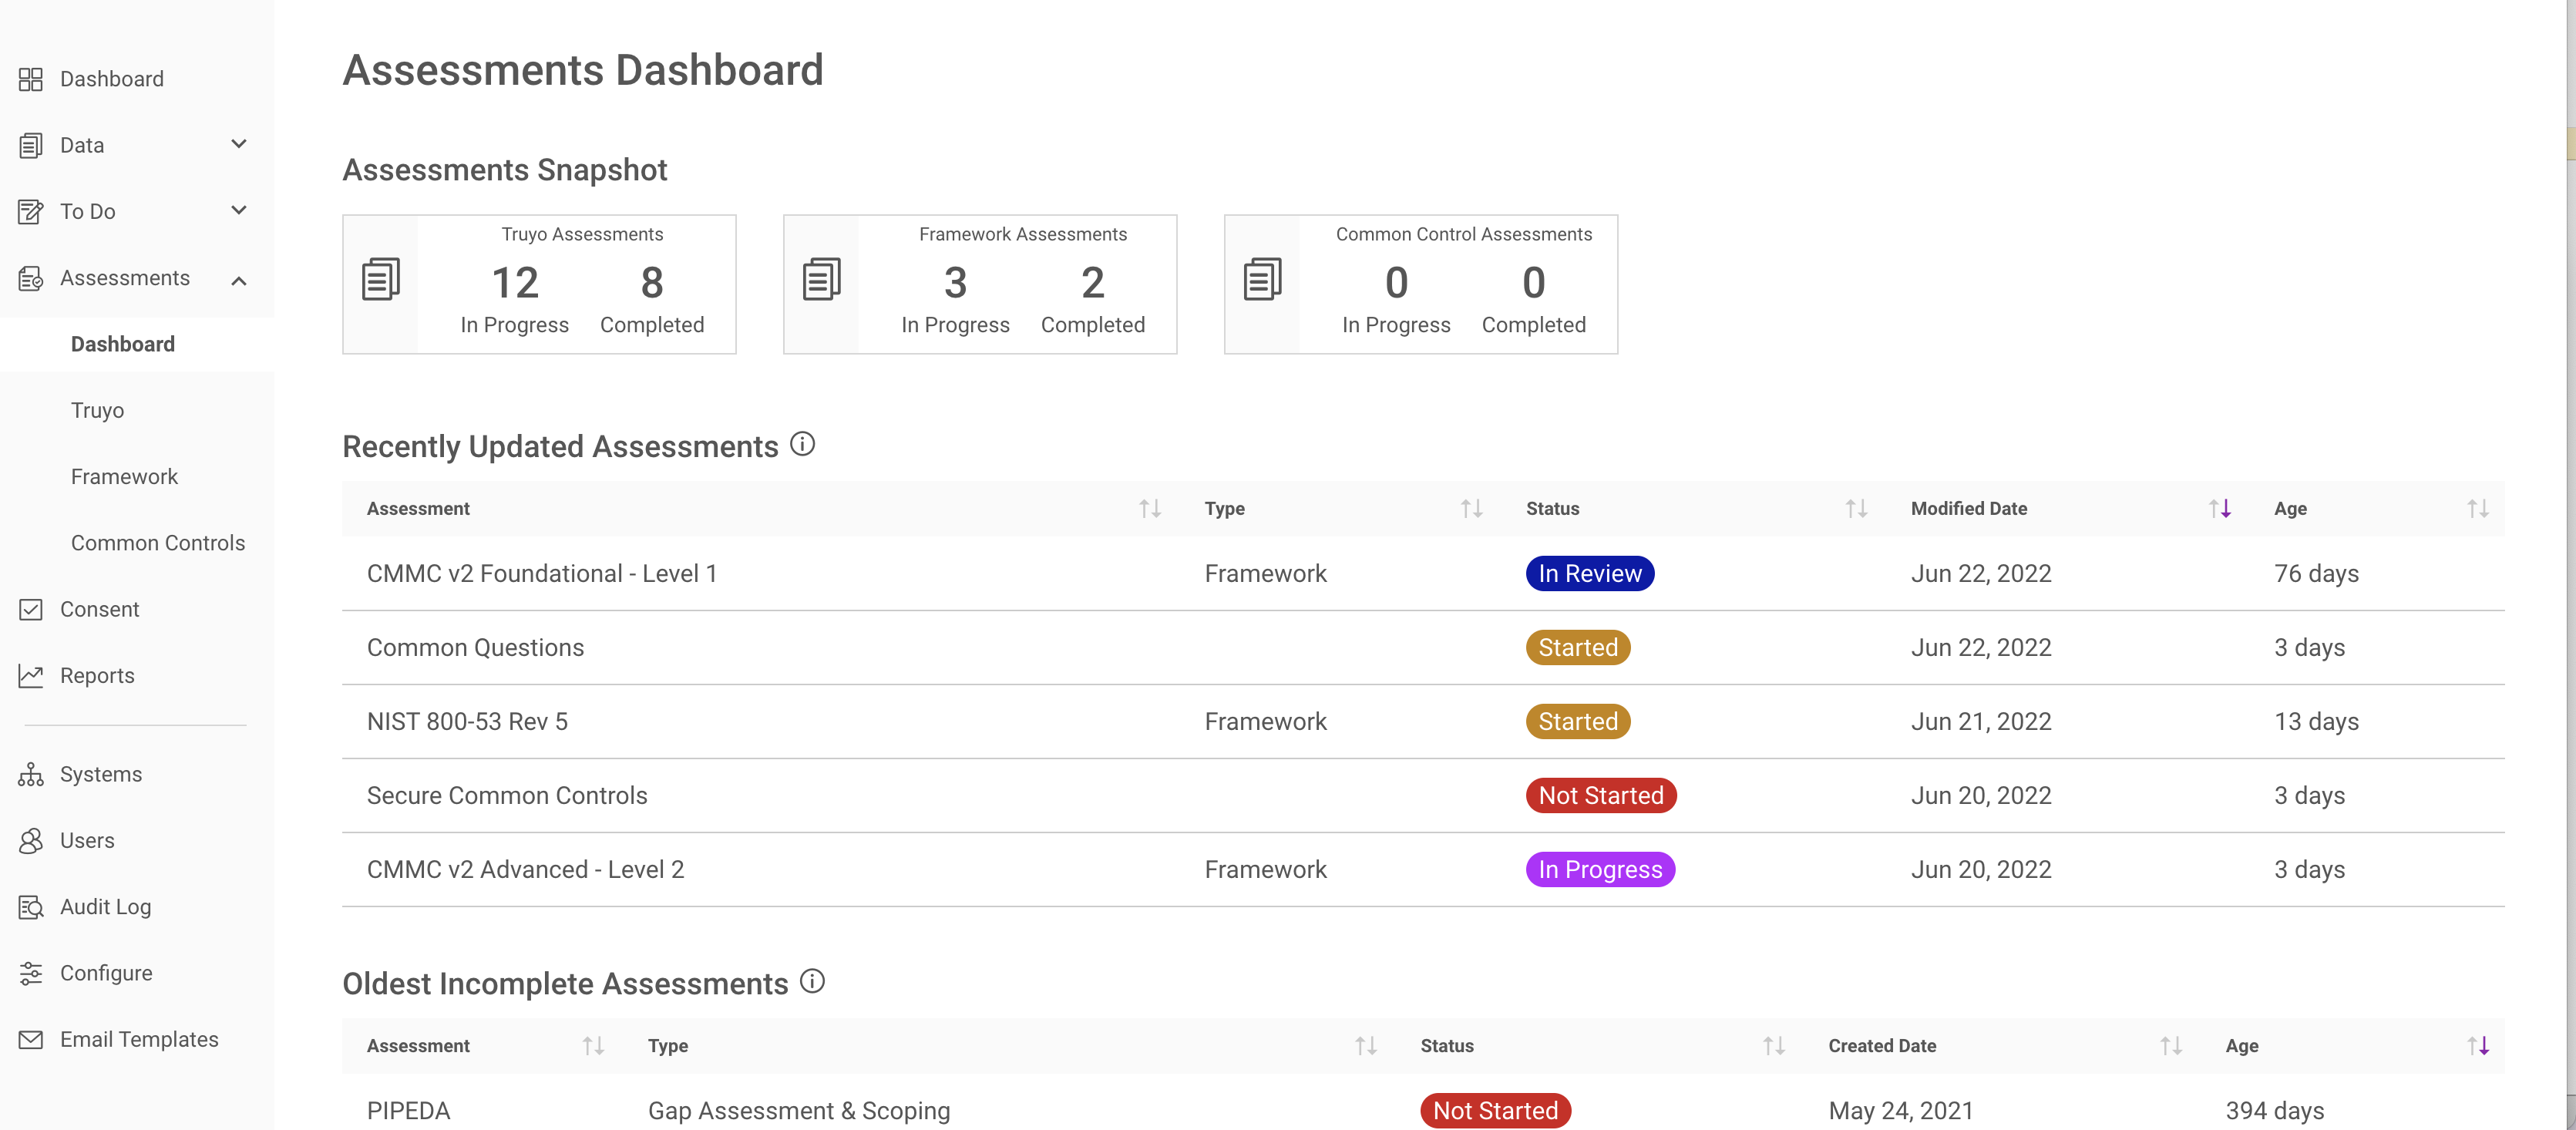This screenshot has width=2576, height=1130.
Task: Click the Consent checkbox icon
Action: [30, 608]
